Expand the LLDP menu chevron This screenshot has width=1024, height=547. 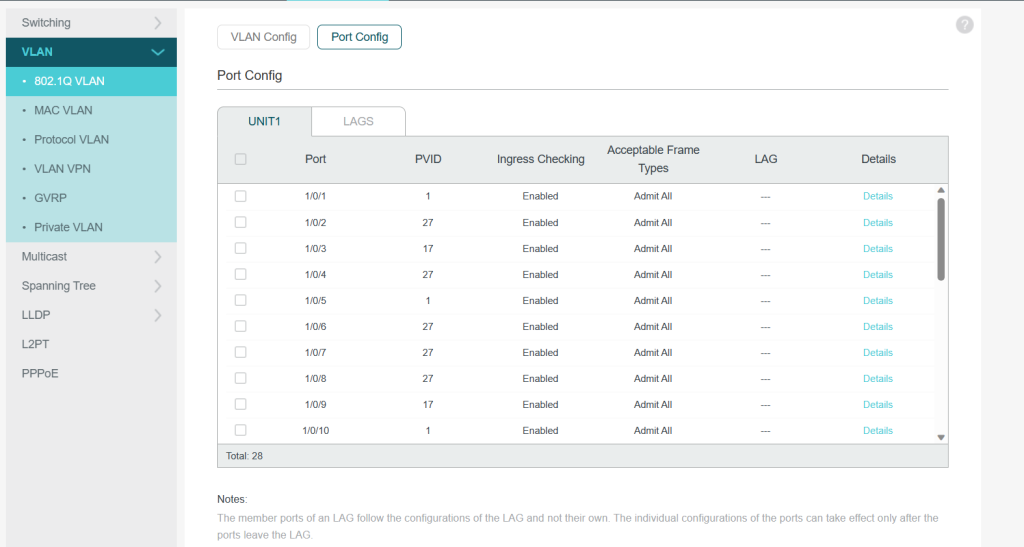click(x=157, y=315)
